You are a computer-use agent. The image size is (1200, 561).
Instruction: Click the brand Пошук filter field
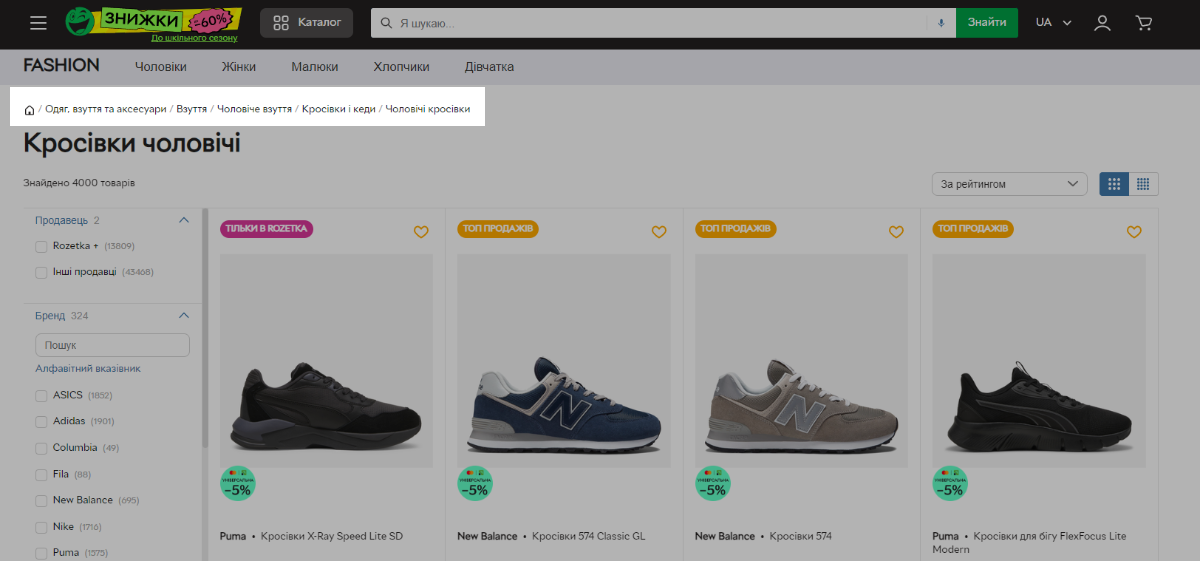coord(112,345)
